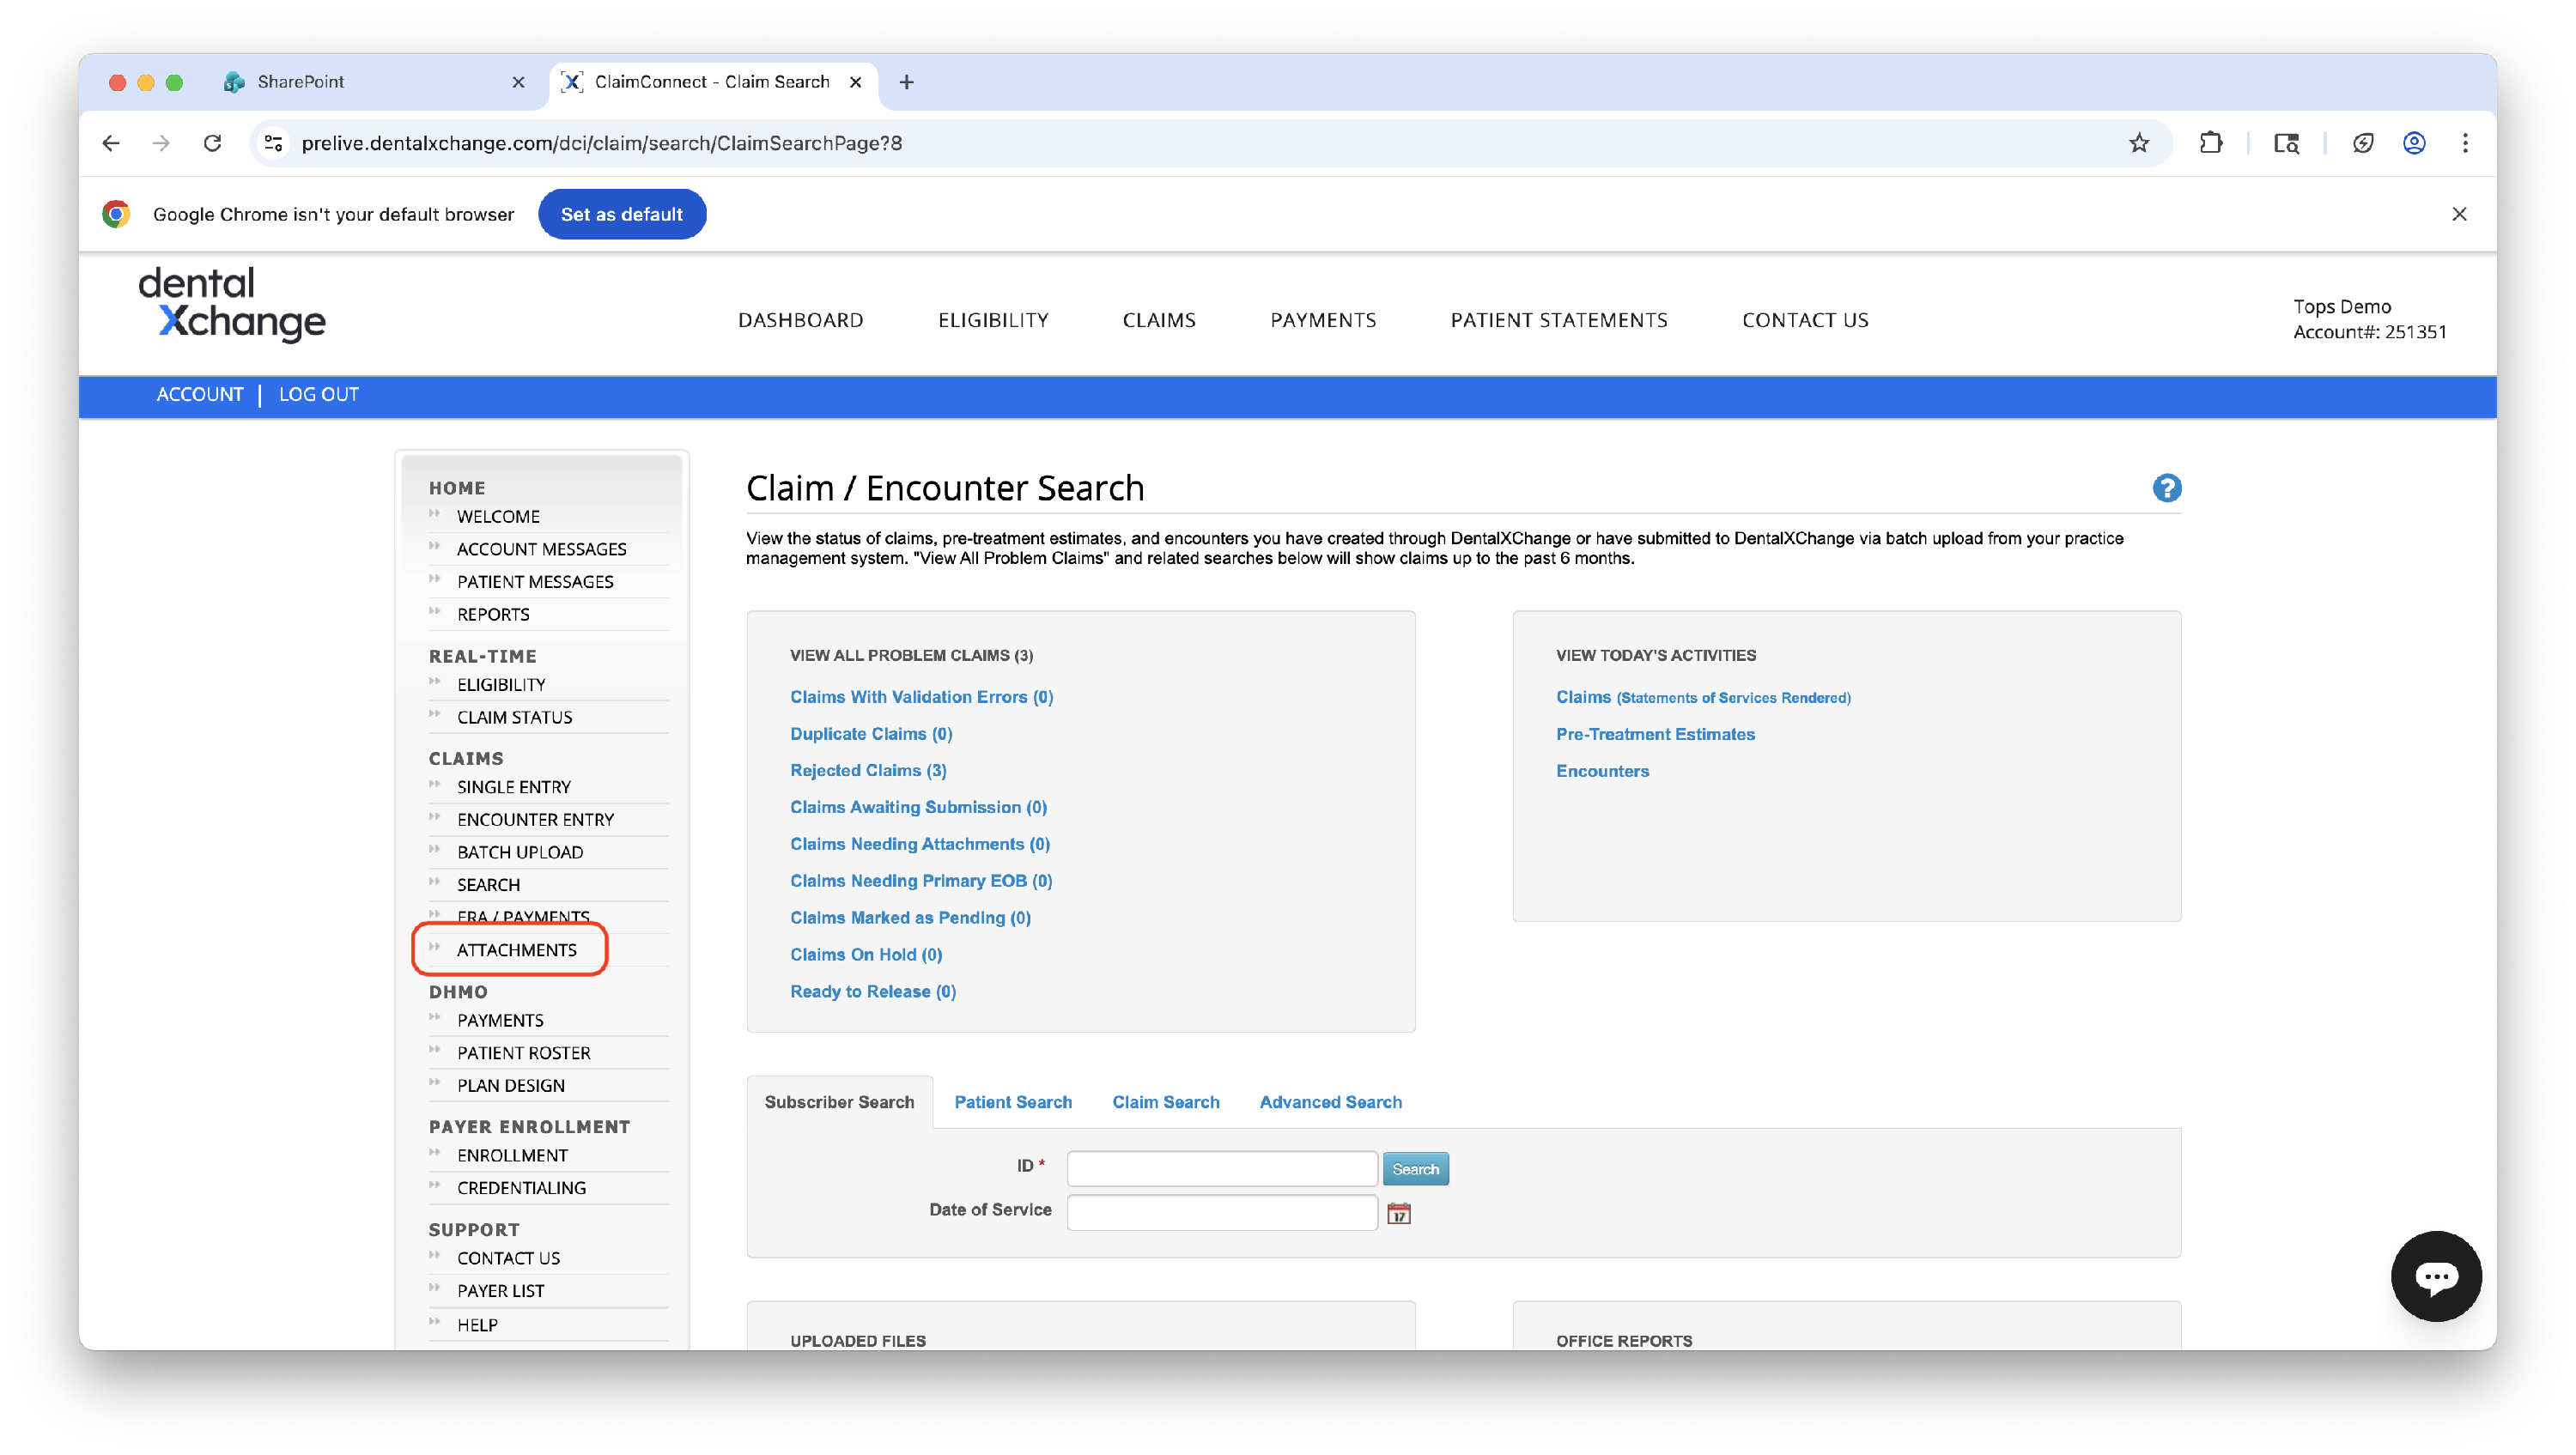Screen dimensions: 2576x1455
Task: Open the Date of Service calendar picker
Action: [x=1398, y=1213]
